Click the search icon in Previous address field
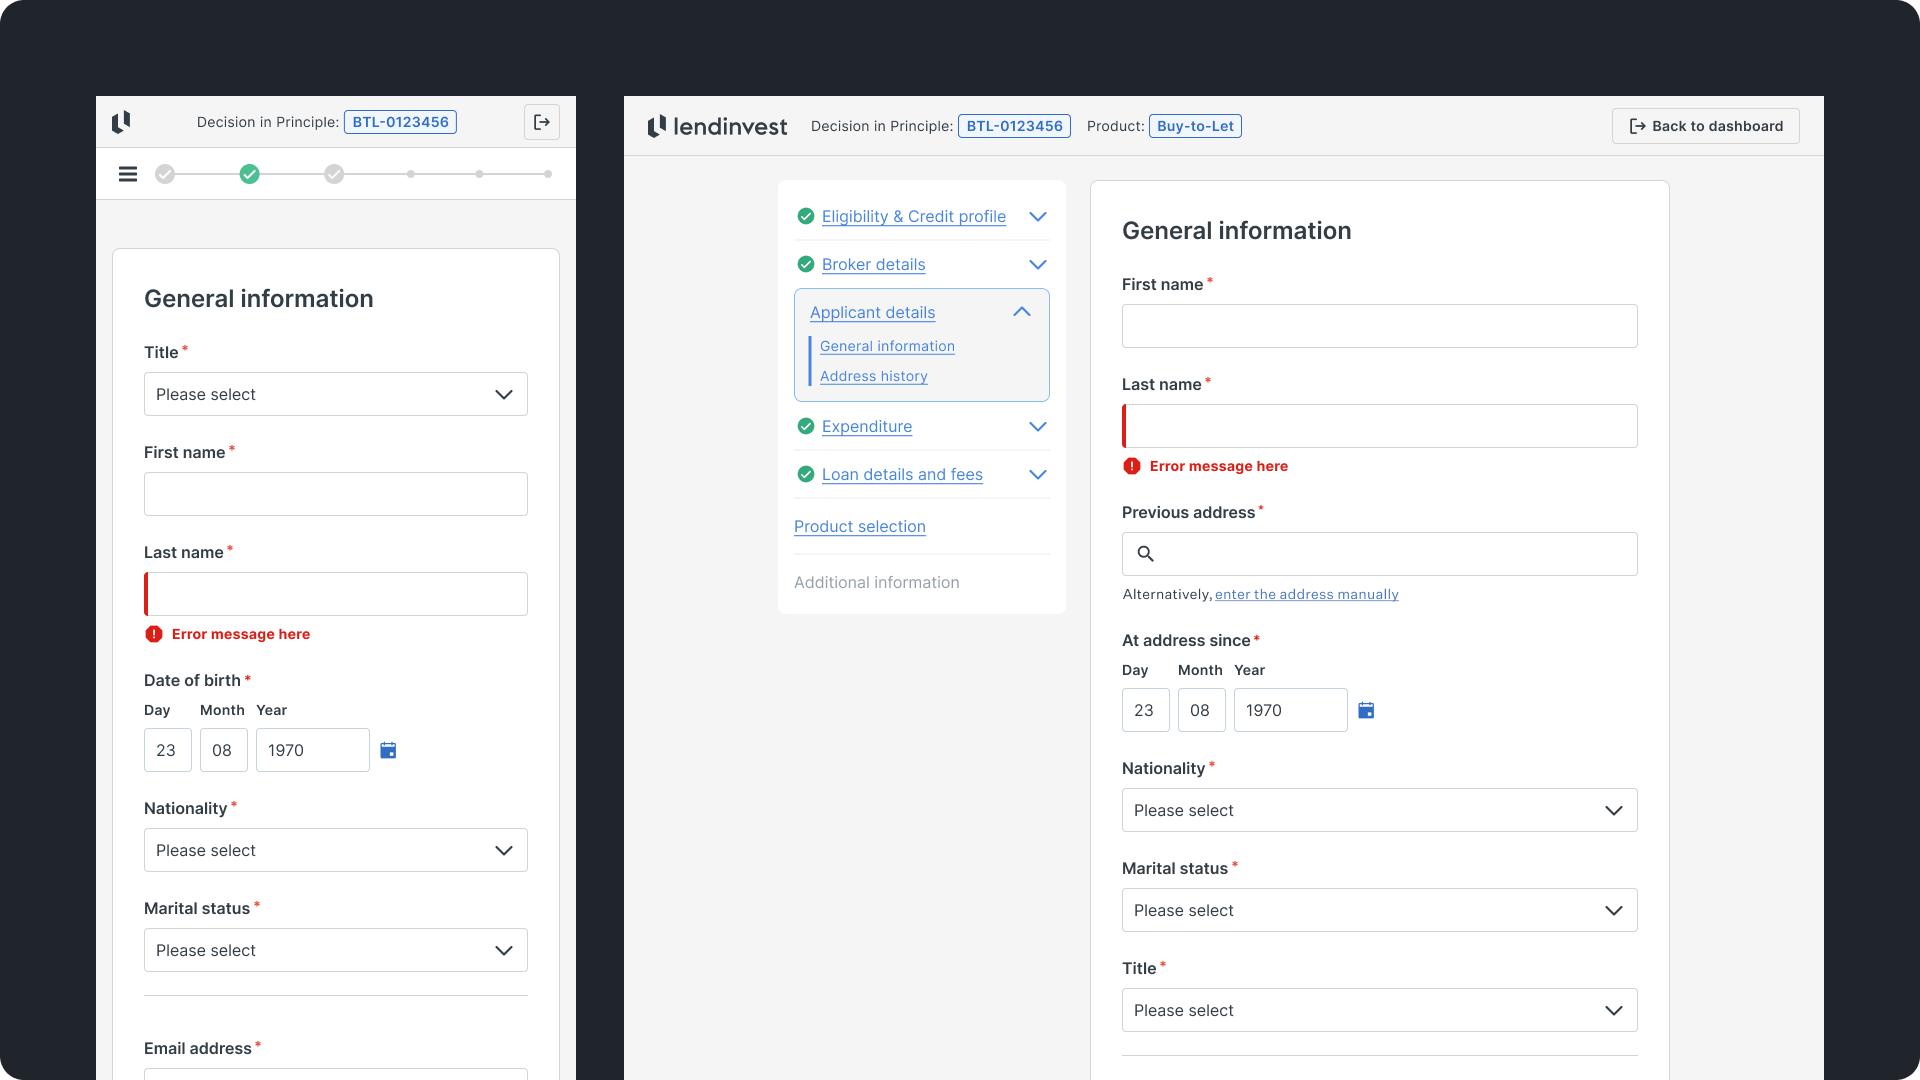The image size is (1920, 1080). (1146, 554)
